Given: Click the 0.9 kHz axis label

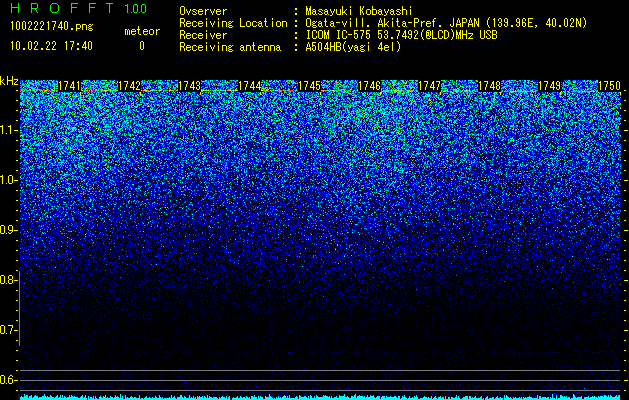Looking at the screenshot, I should [8, 230].
